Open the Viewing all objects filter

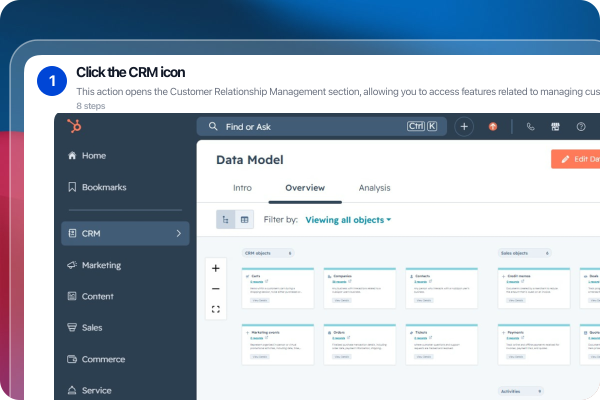(348, 220)
